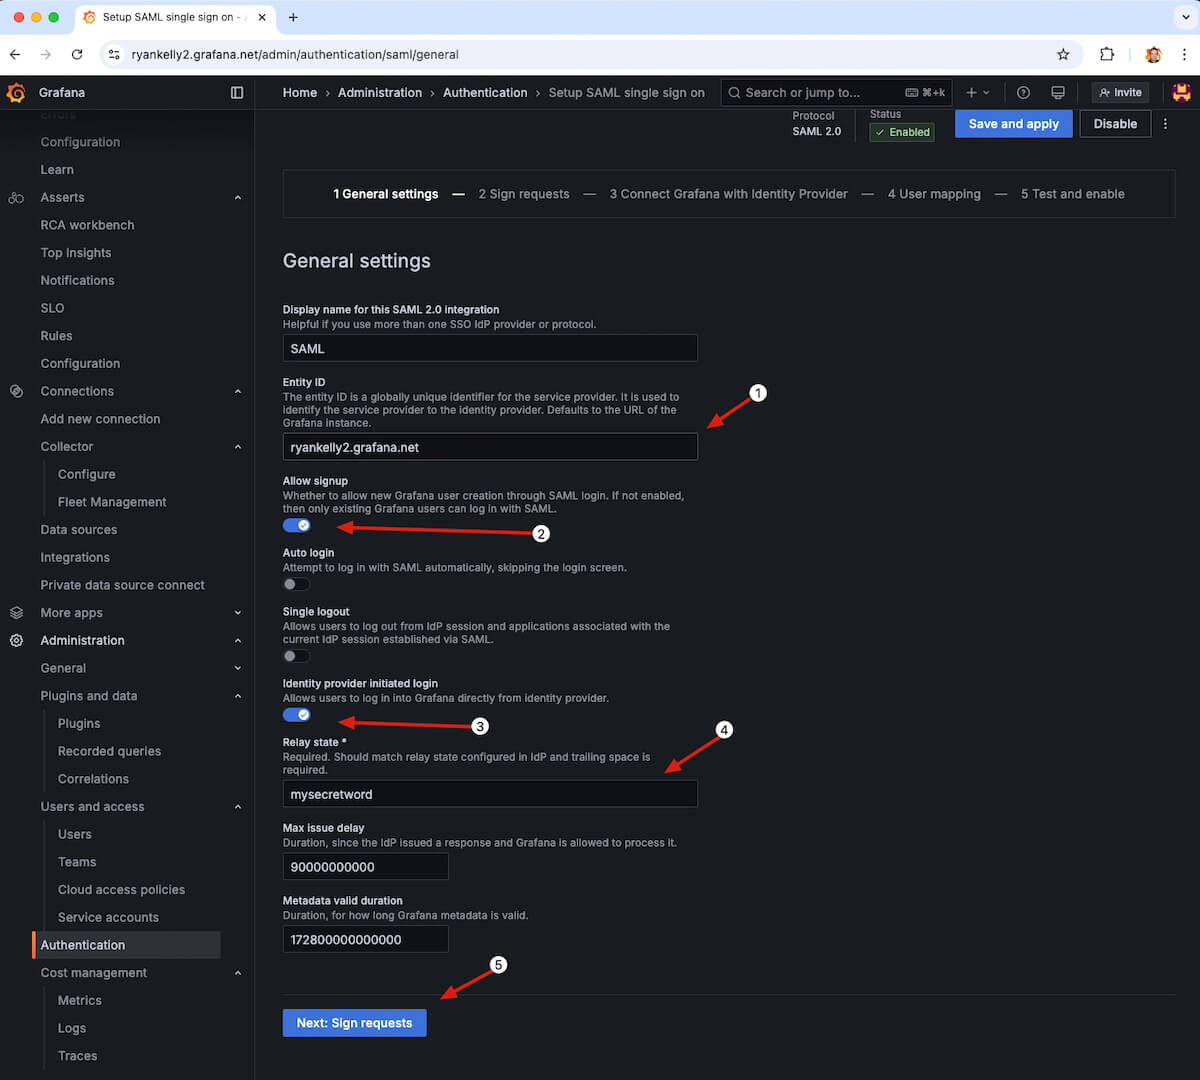
Task: Click the Invite button
Action: (x=1120, y=92)
